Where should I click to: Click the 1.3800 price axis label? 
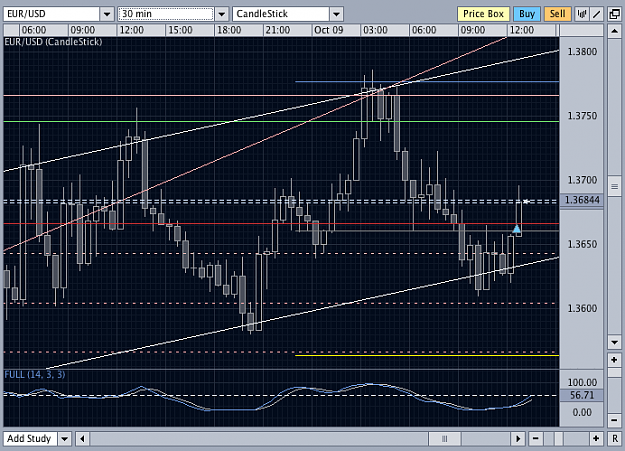coord(582,52)
